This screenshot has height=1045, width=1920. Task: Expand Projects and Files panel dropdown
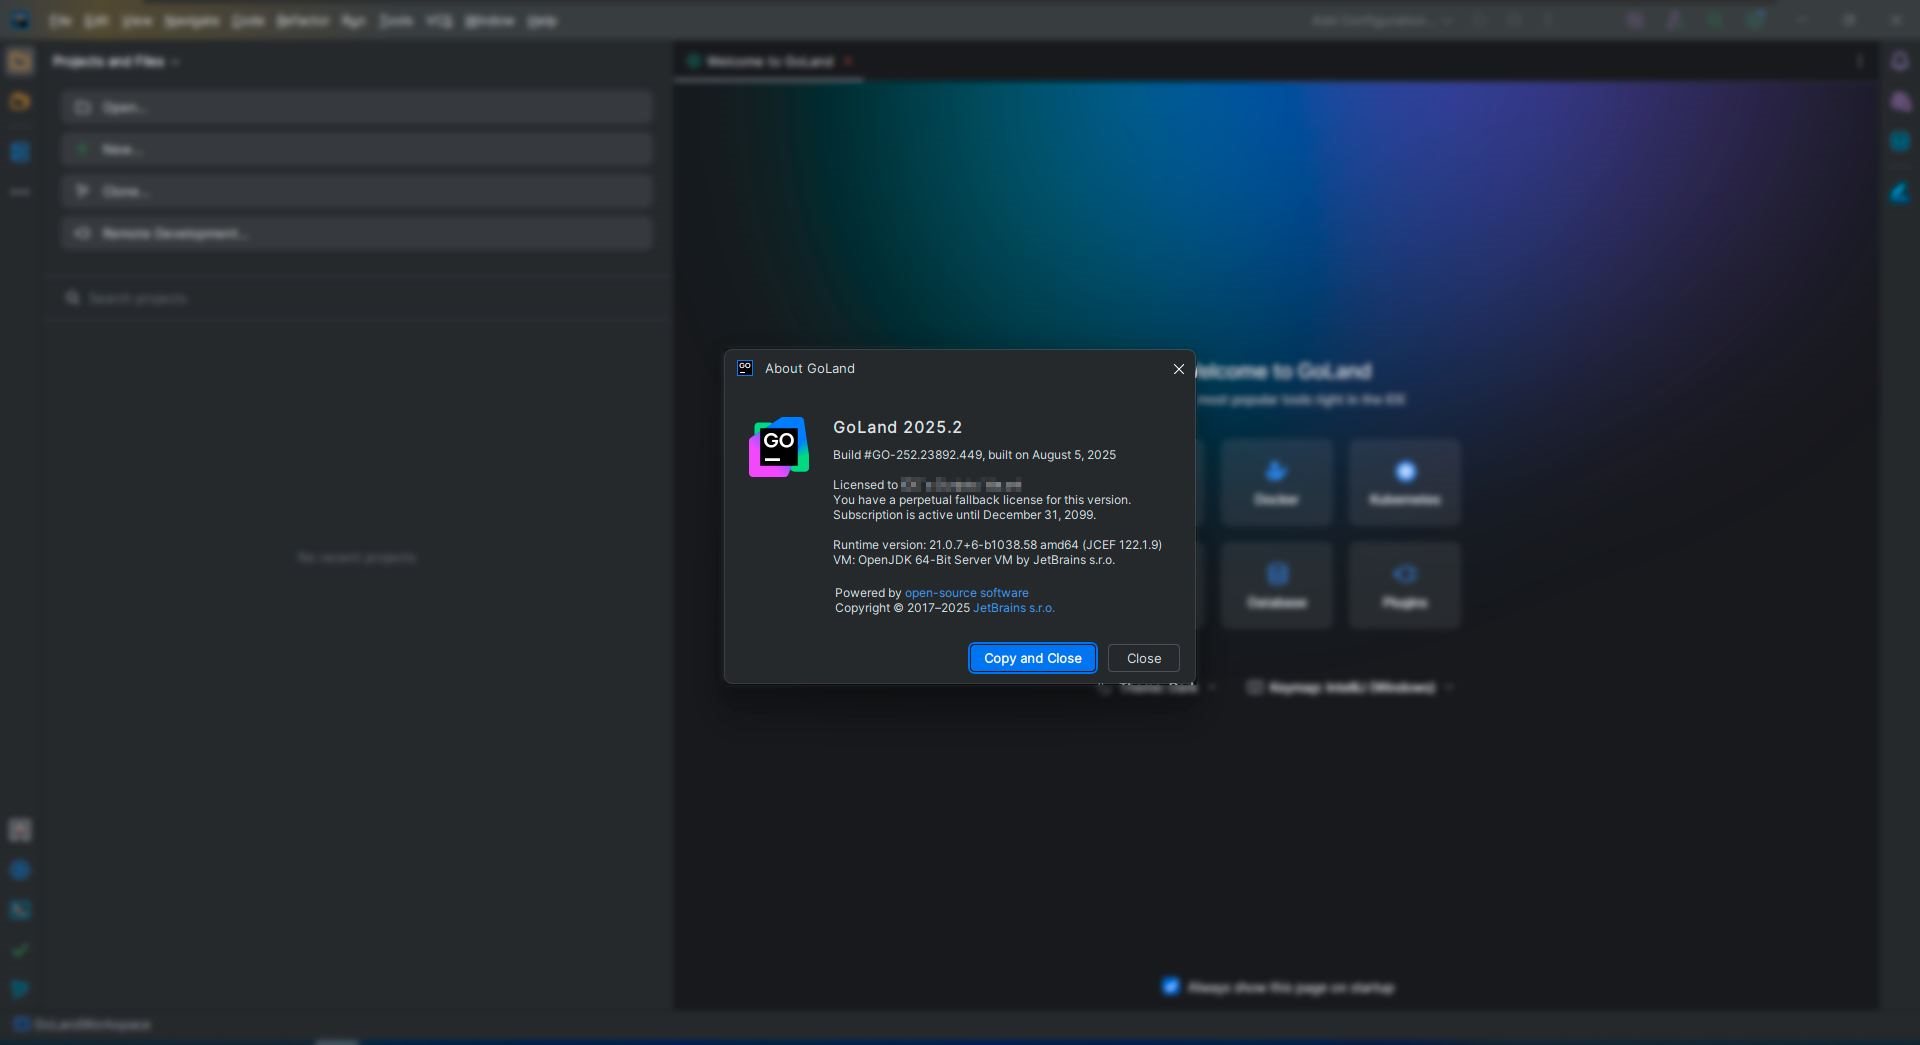coord(116,61)
